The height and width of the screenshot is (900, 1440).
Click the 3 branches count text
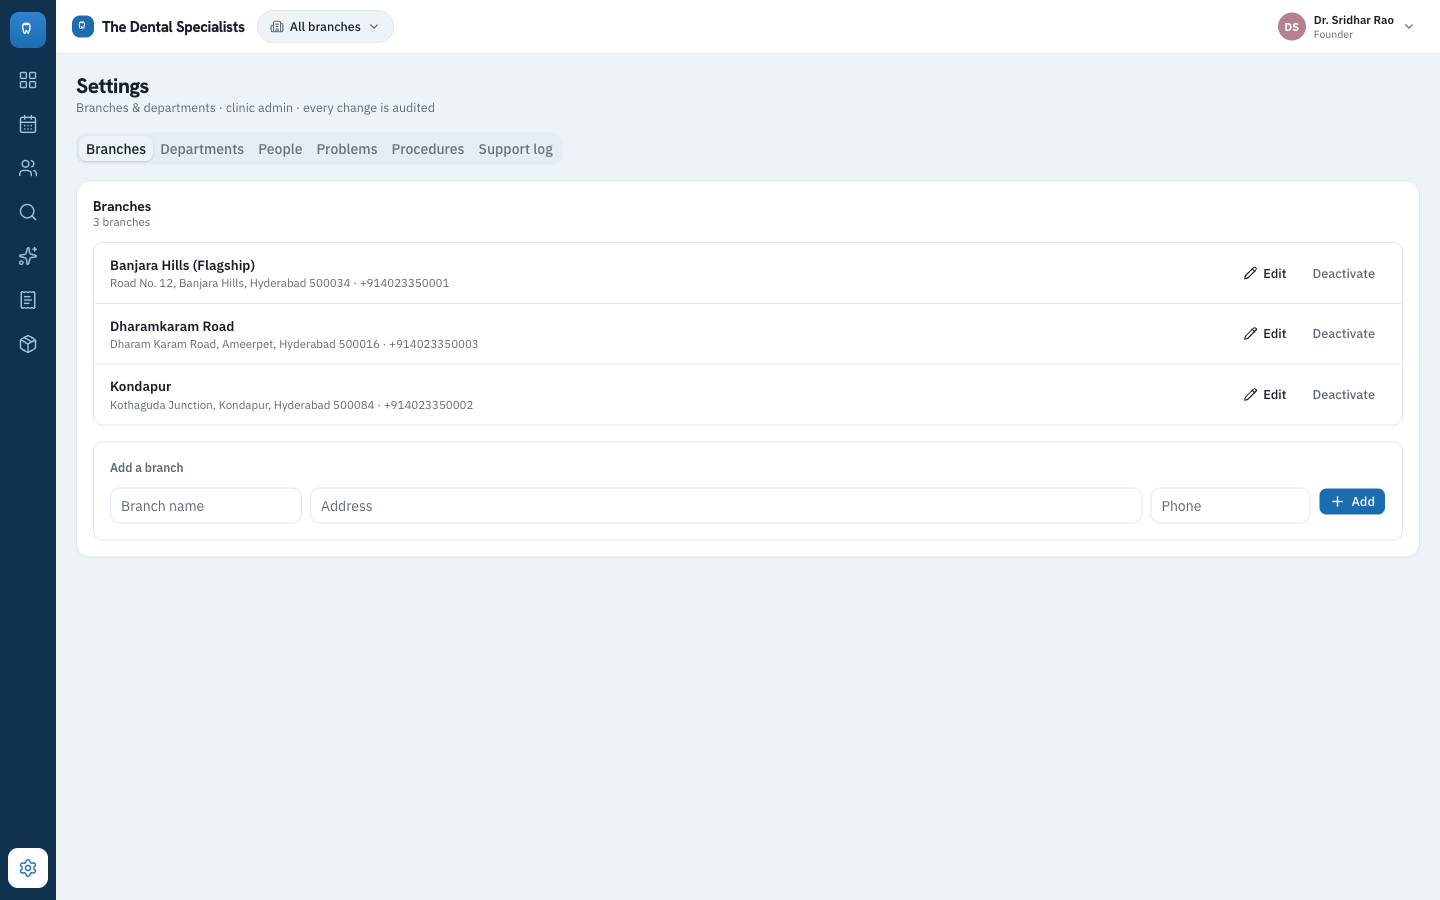point(121,222)
